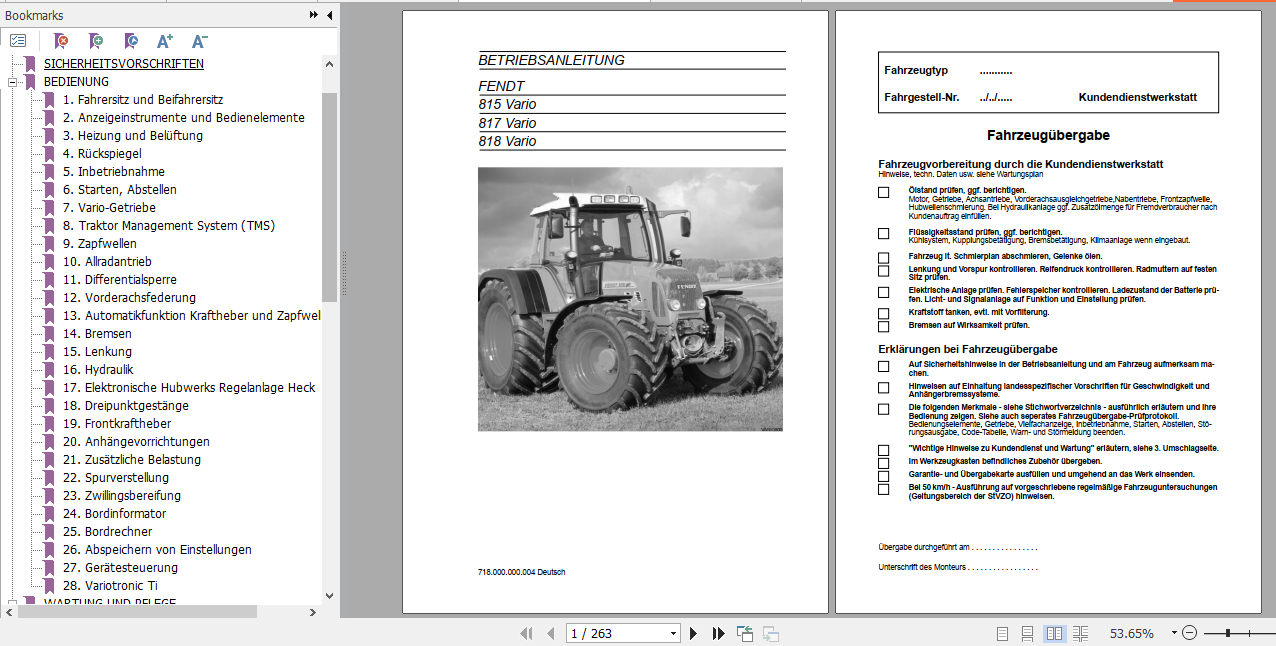The image size is (1276, 646).
Task: Tick the Bremsen auf Wirksamkeit prüfen checkbox
Action: tap(883, 326)
